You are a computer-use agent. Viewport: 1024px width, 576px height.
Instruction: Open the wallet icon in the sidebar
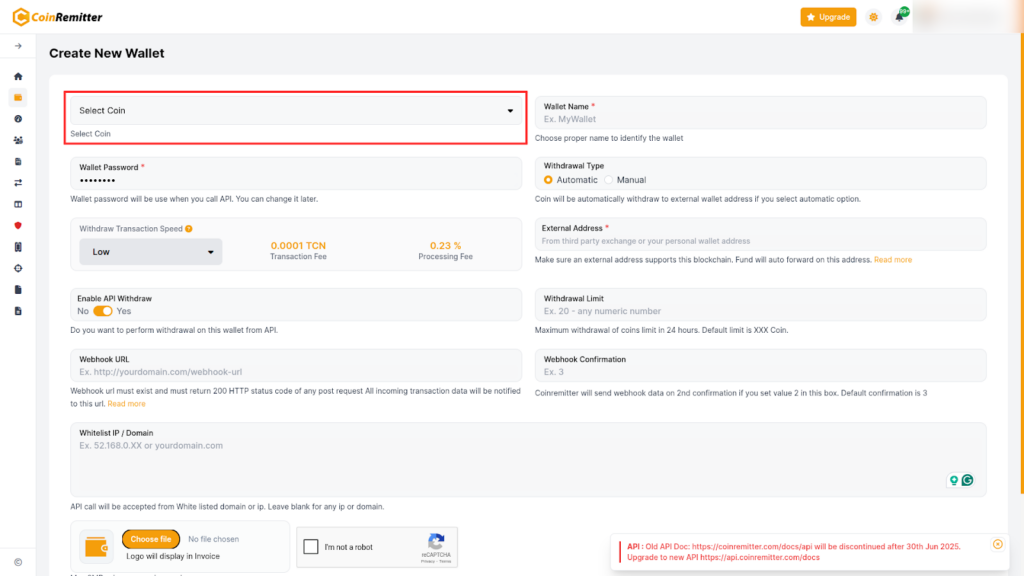[x=18, y=98]
